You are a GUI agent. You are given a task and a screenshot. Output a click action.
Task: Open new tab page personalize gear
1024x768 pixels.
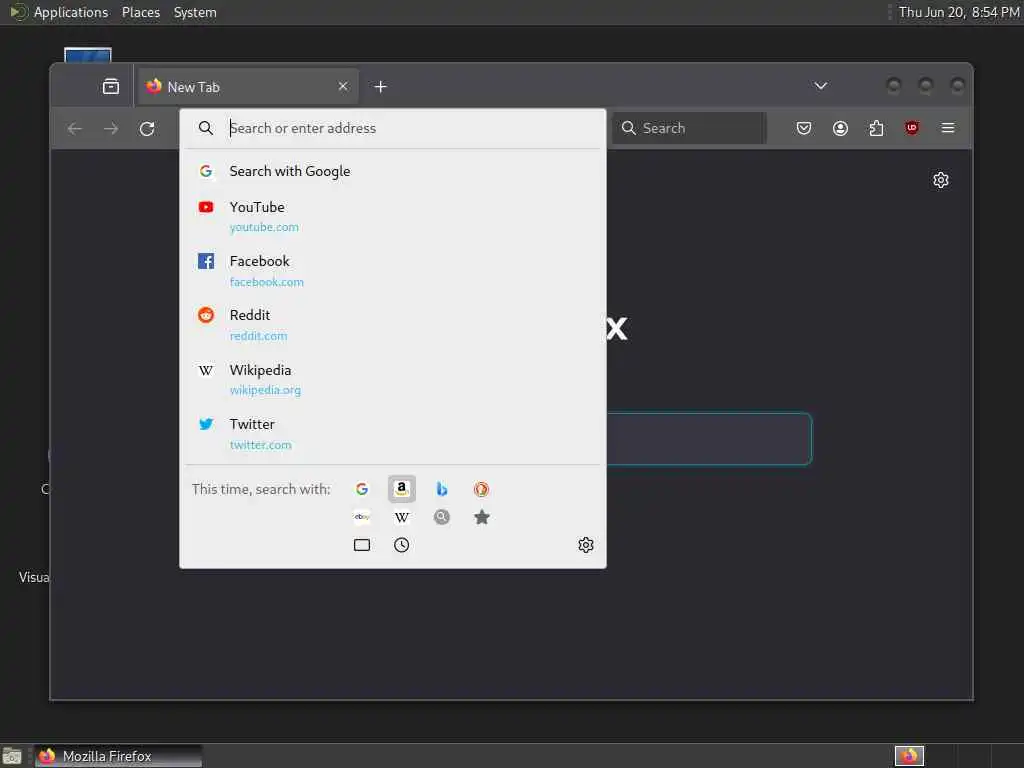pyautogui.click(x=940, y=180)
